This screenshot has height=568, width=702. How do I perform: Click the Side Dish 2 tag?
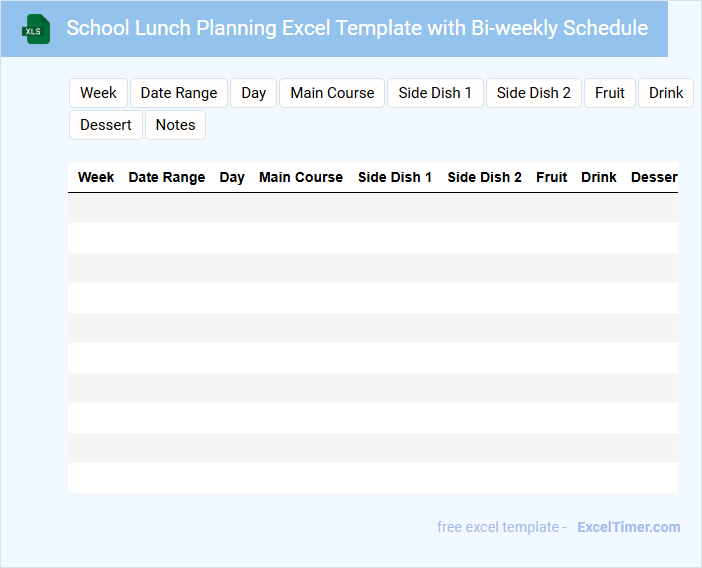(534, 93)
